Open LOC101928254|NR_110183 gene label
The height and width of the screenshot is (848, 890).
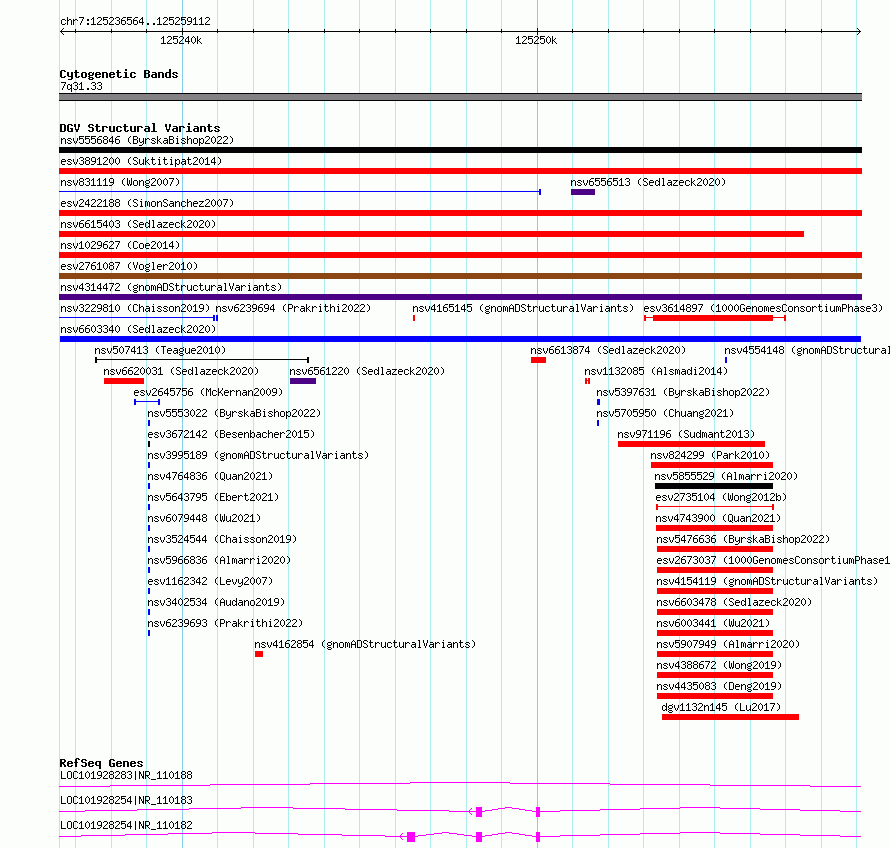click(x=127, y=800)
